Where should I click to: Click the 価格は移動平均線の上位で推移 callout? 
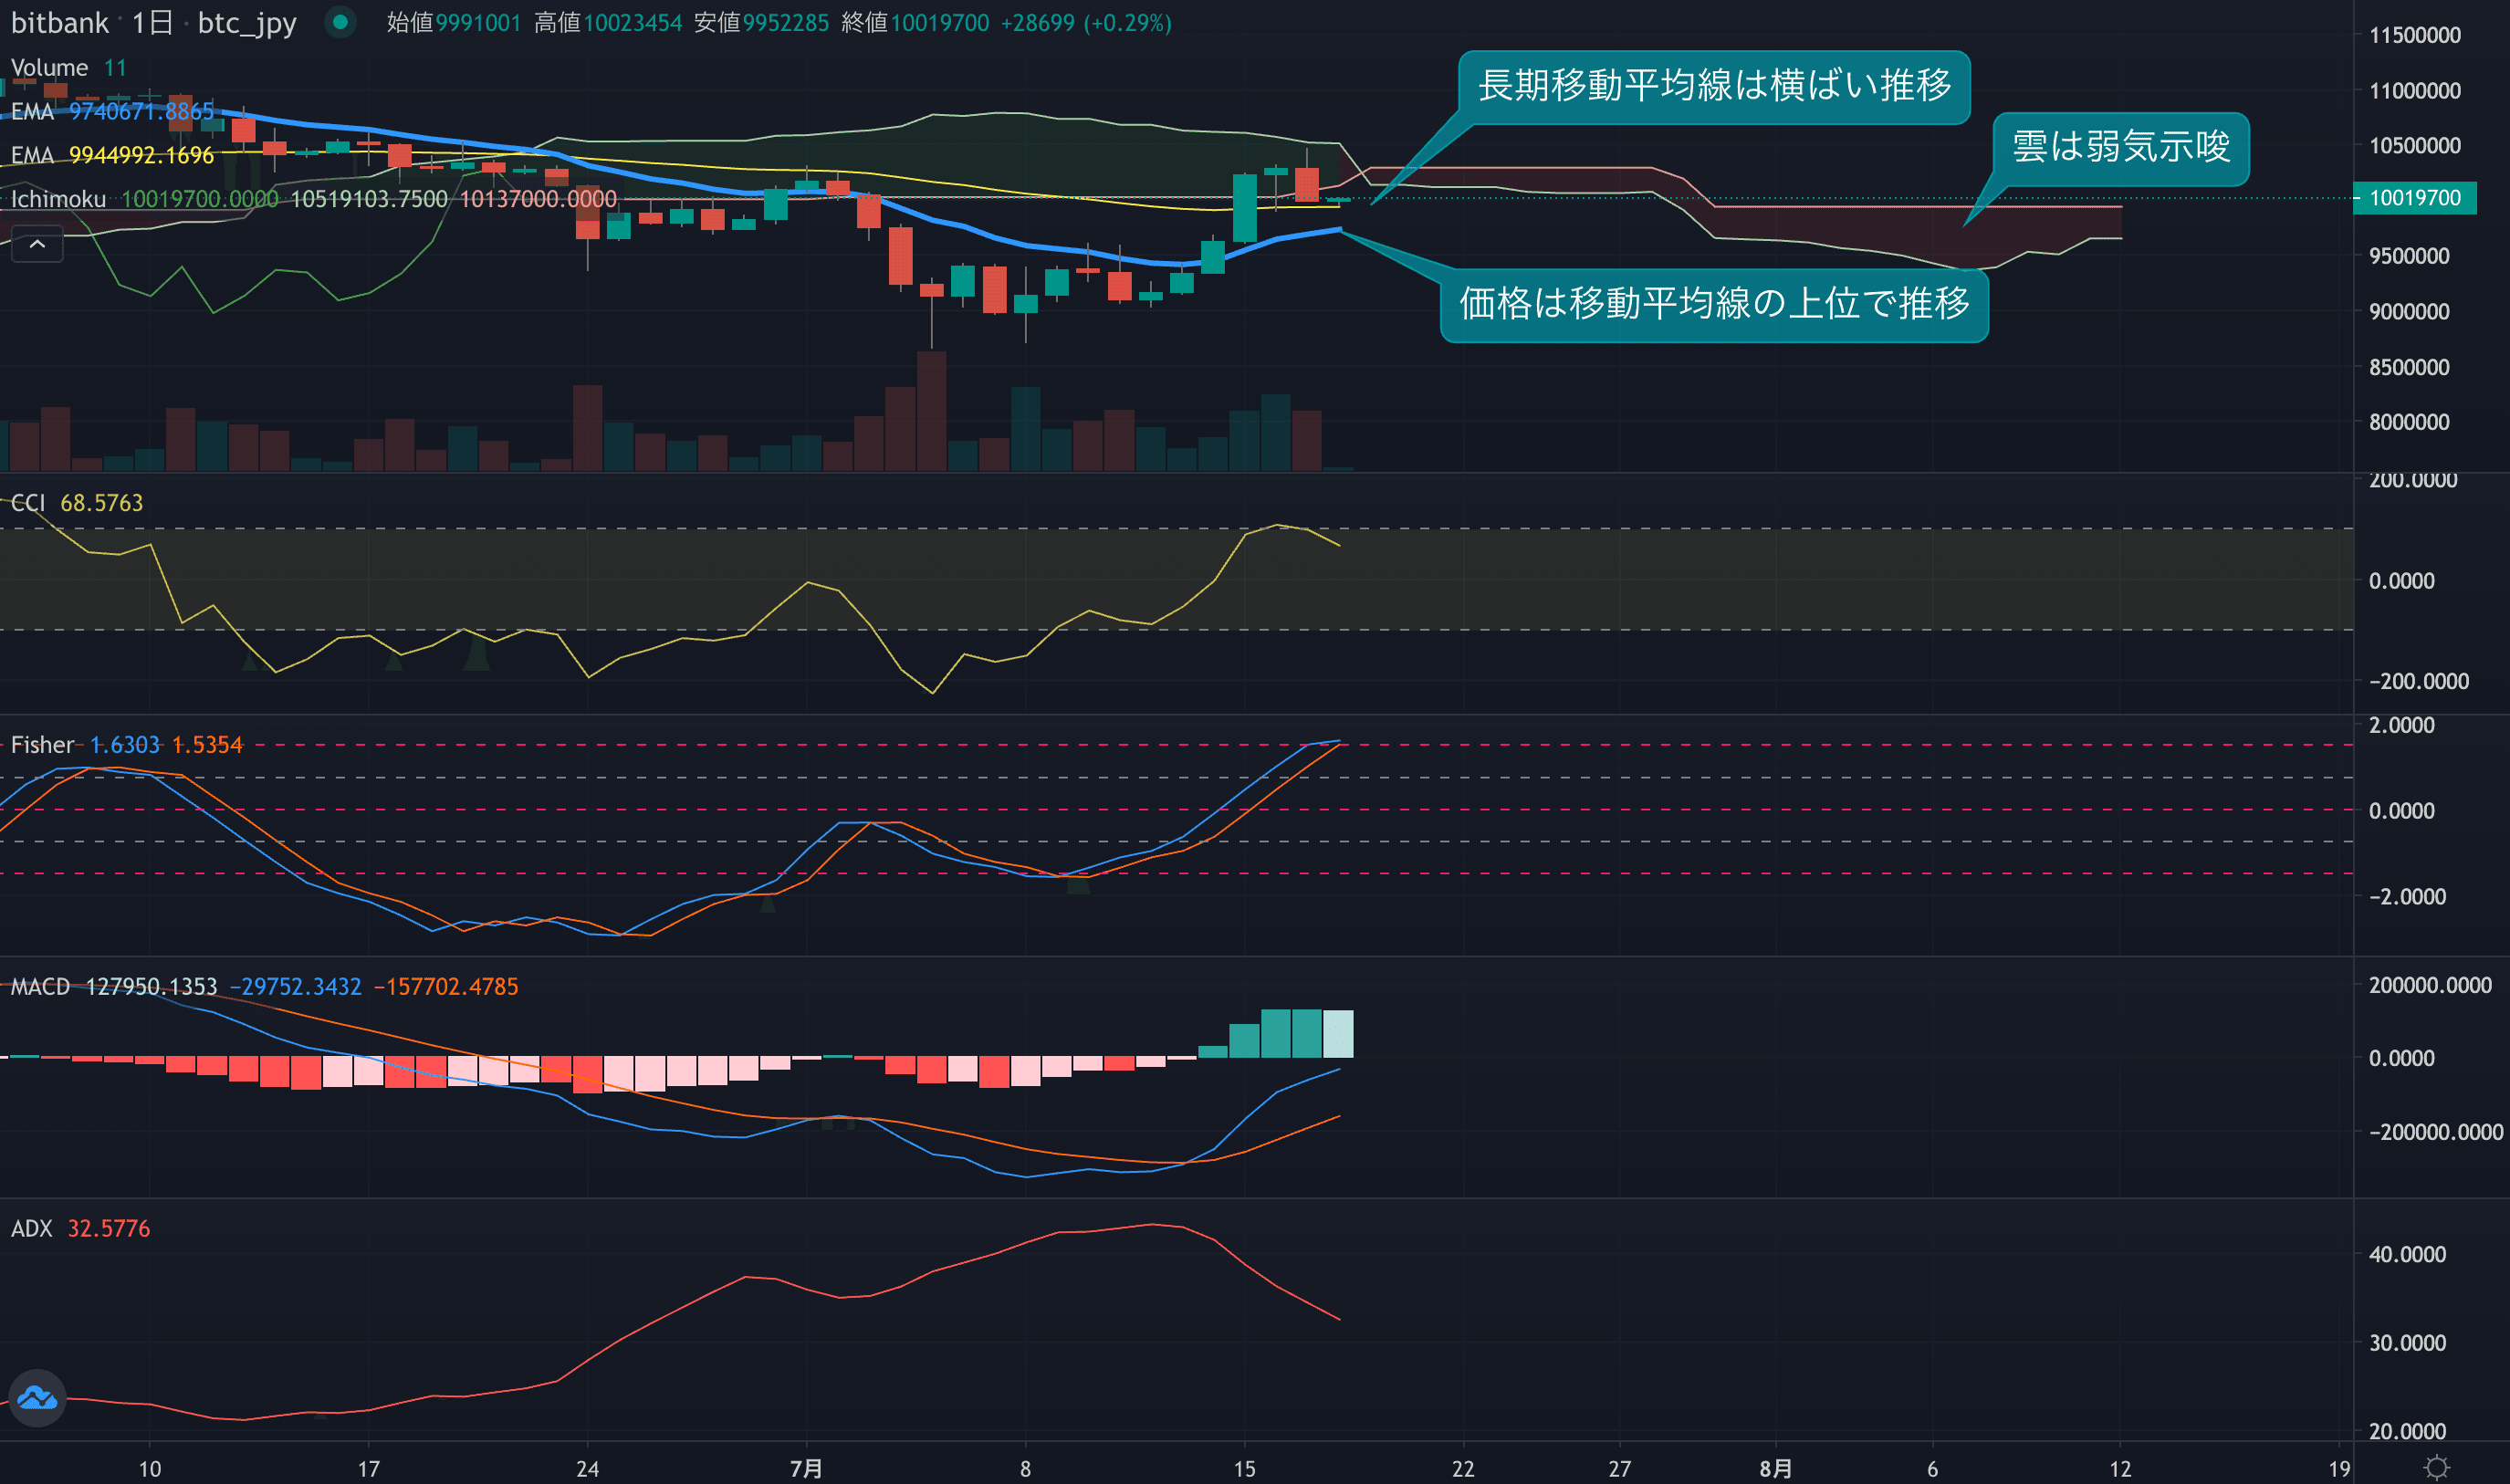(1713, 303)
